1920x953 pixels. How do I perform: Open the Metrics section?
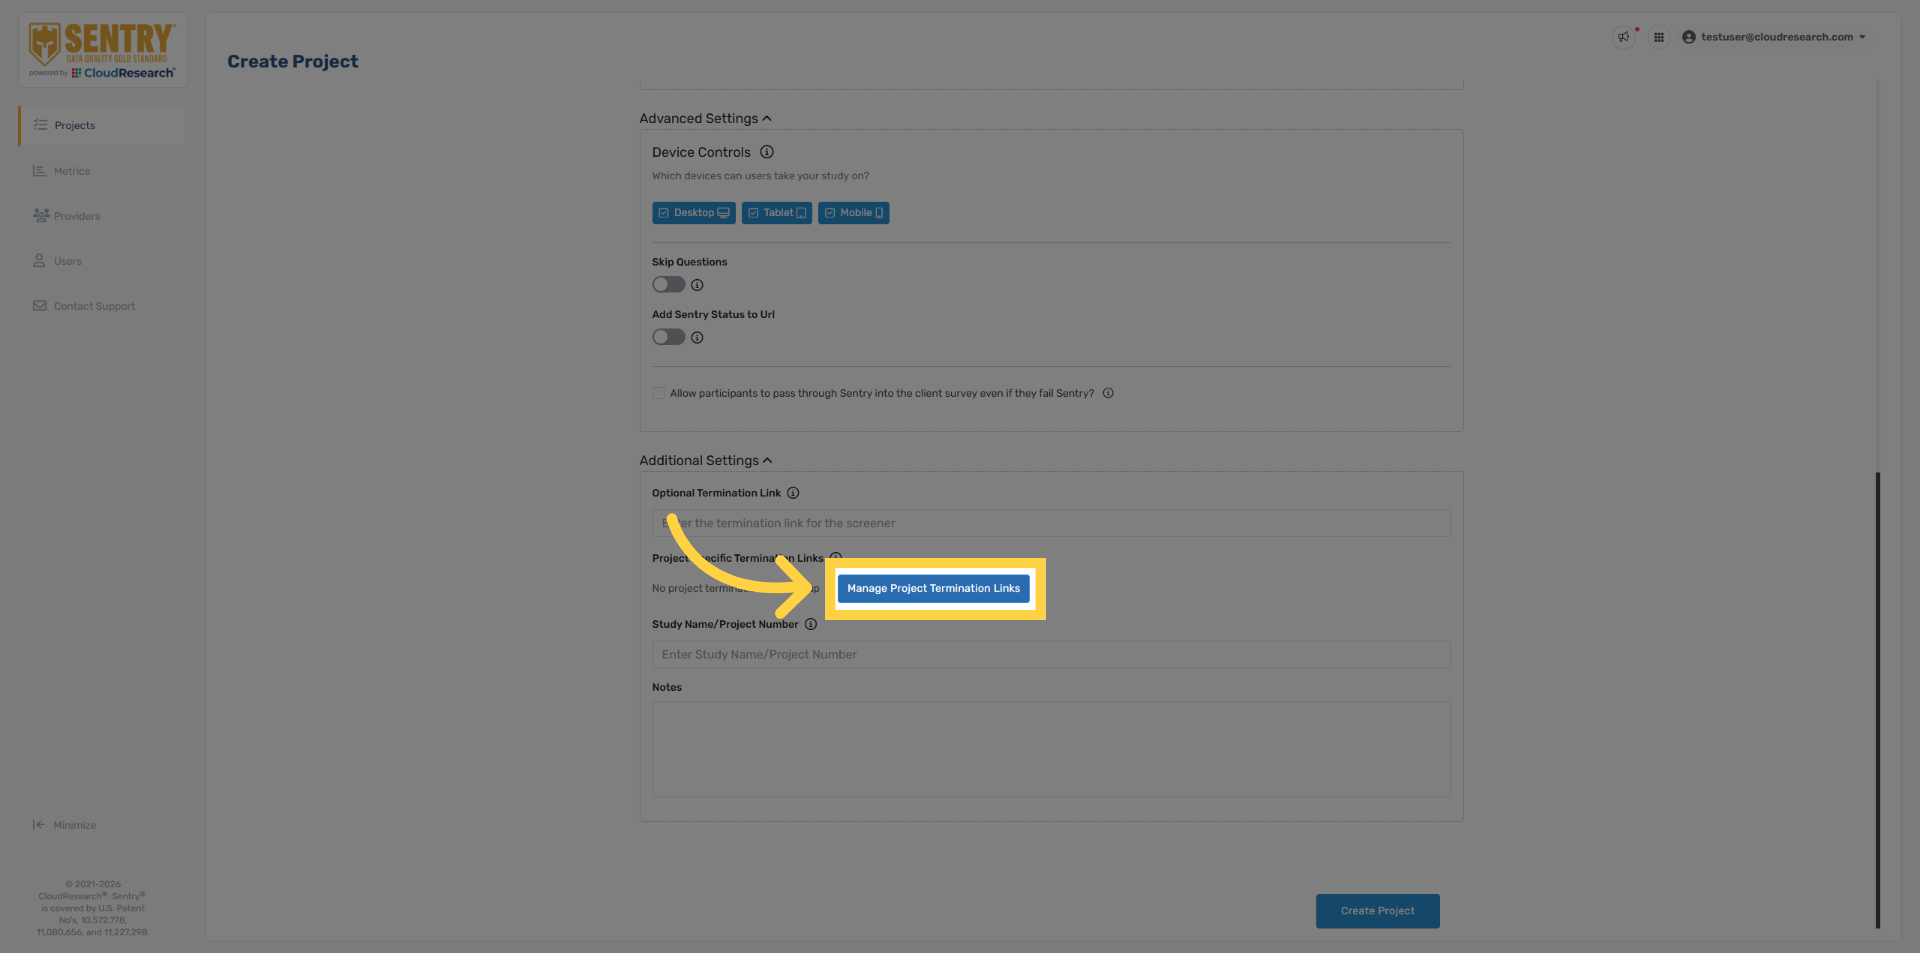[40, 170]
